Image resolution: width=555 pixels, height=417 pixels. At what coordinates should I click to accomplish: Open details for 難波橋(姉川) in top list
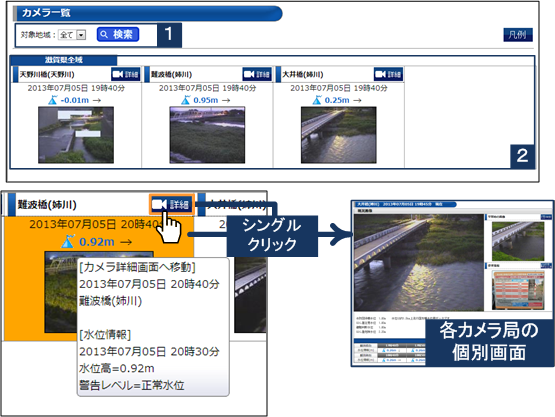tap(257, 74)
